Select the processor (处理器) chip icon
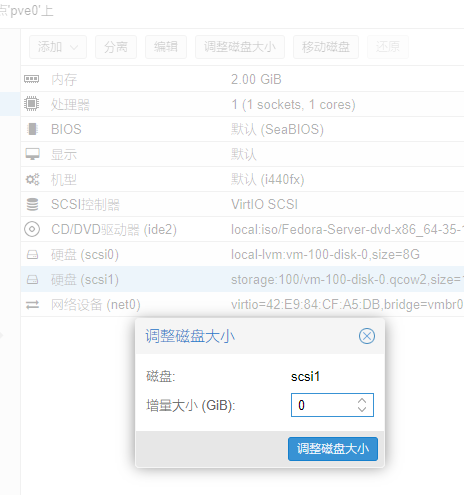 click(x=32, y=104)
